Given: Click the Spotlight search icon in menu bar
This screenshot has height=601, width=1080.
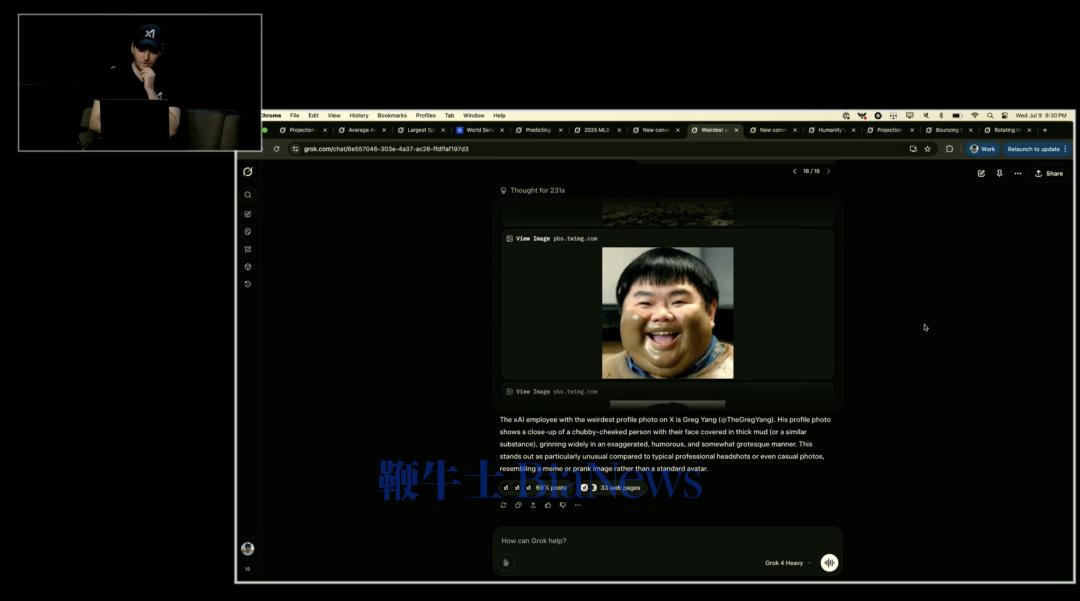Looking at the screenshot, I should [x=990, y=116].
